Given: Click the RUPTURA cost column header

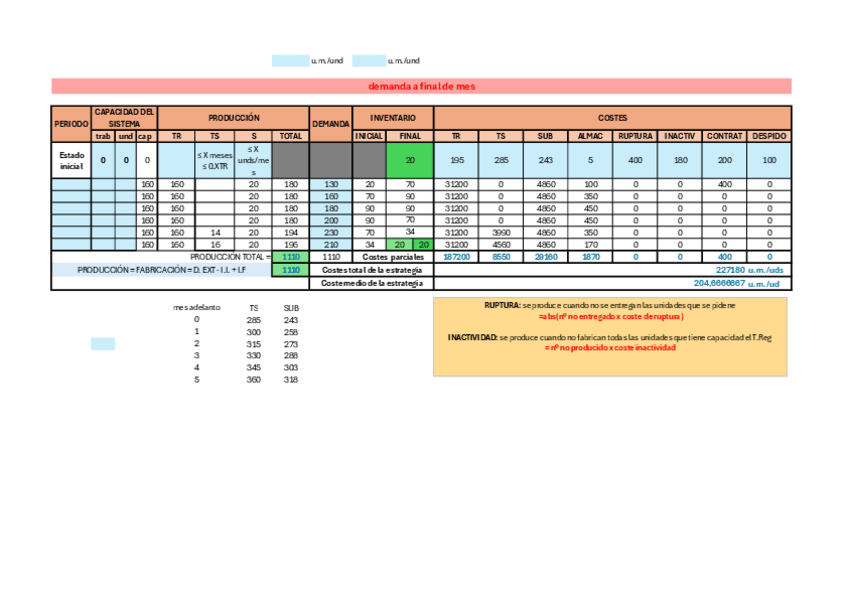Looking at the screenshot, I should tap(635, 136).
